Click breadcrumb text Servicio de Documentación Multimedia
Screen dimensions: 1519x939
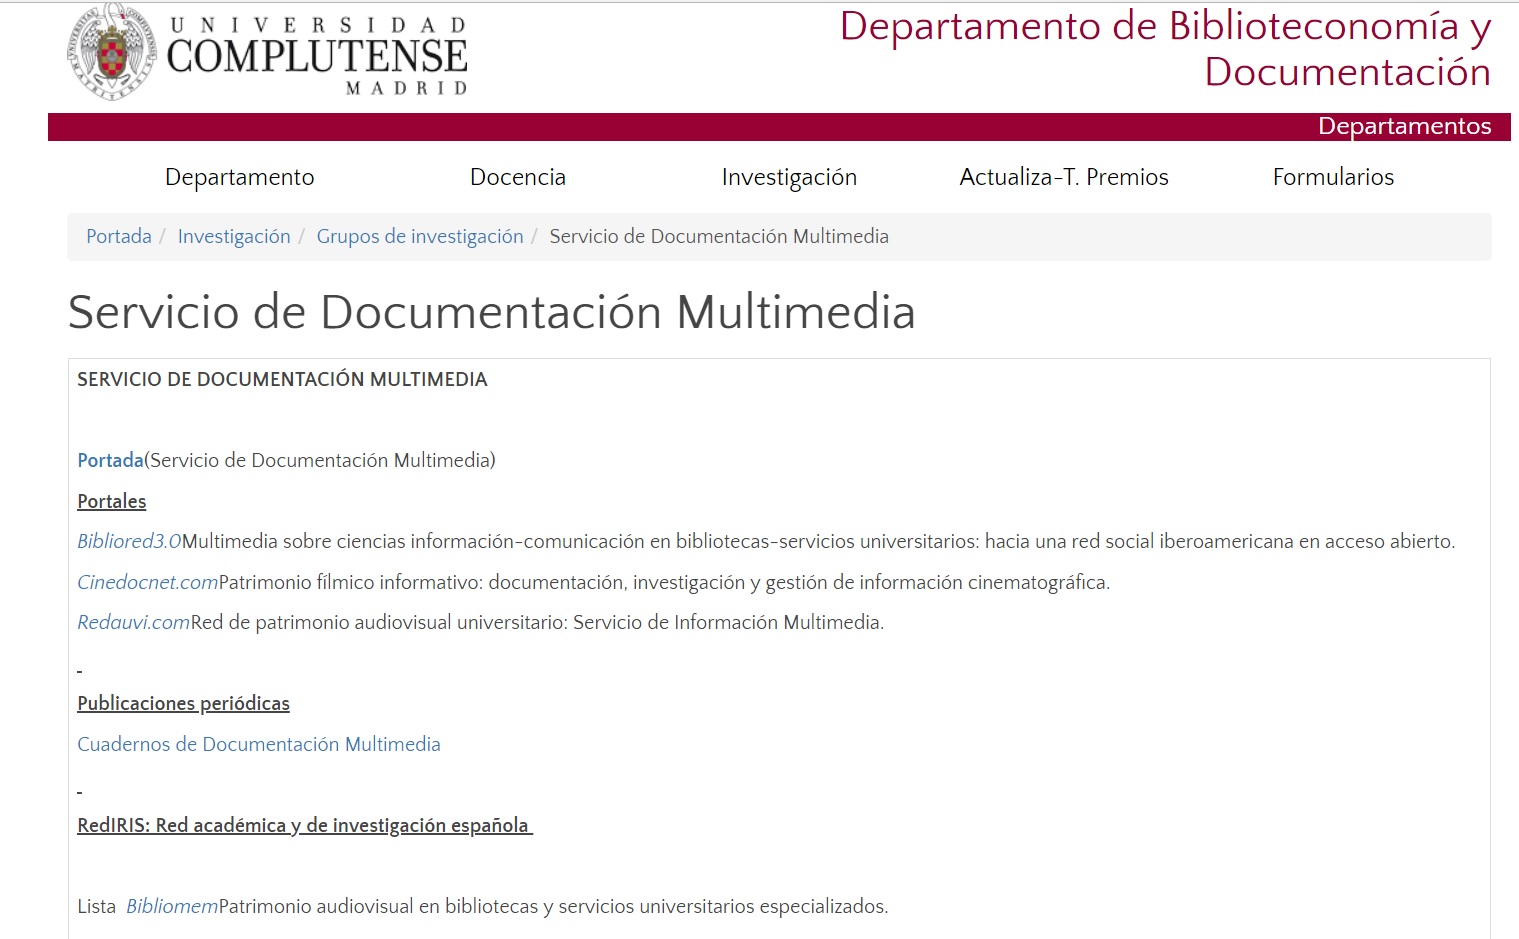(x=719, y=236)
